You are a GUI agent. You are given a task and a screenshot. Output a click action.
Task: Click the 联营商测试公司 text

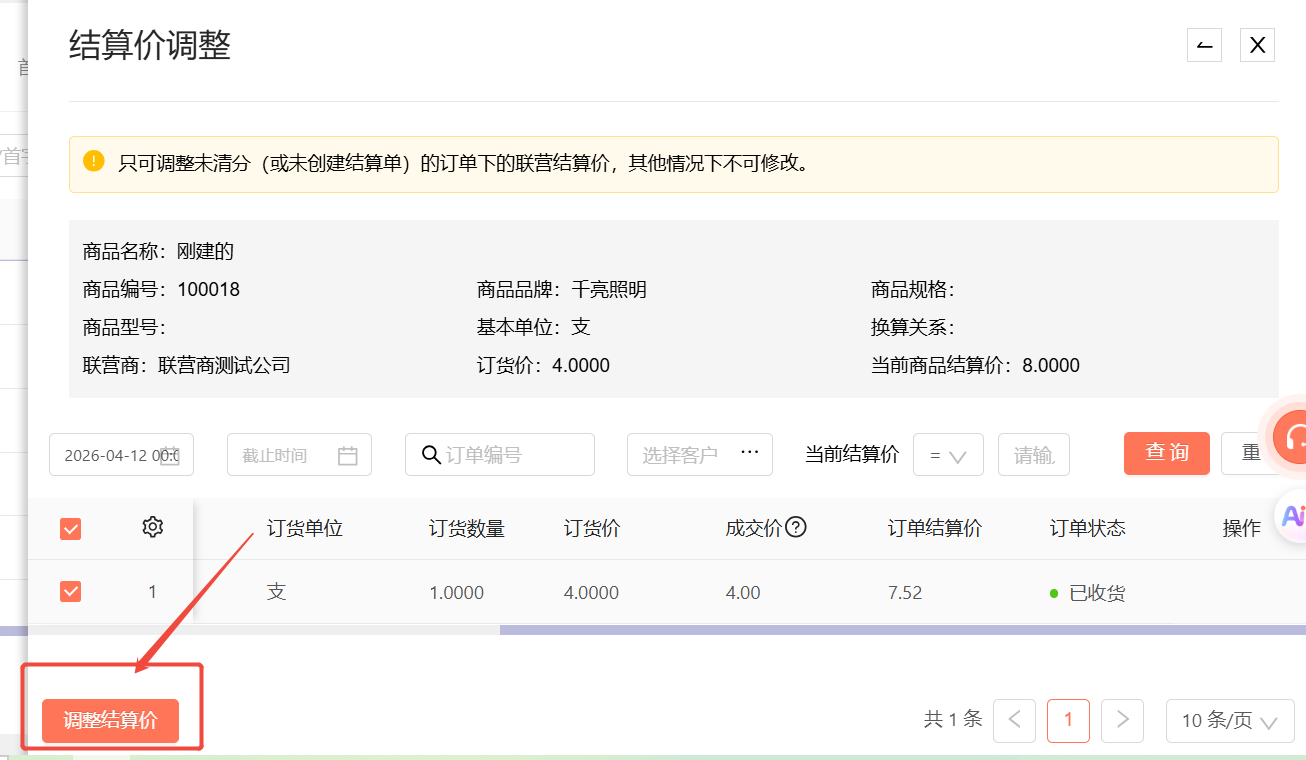[x=224, y=365]
